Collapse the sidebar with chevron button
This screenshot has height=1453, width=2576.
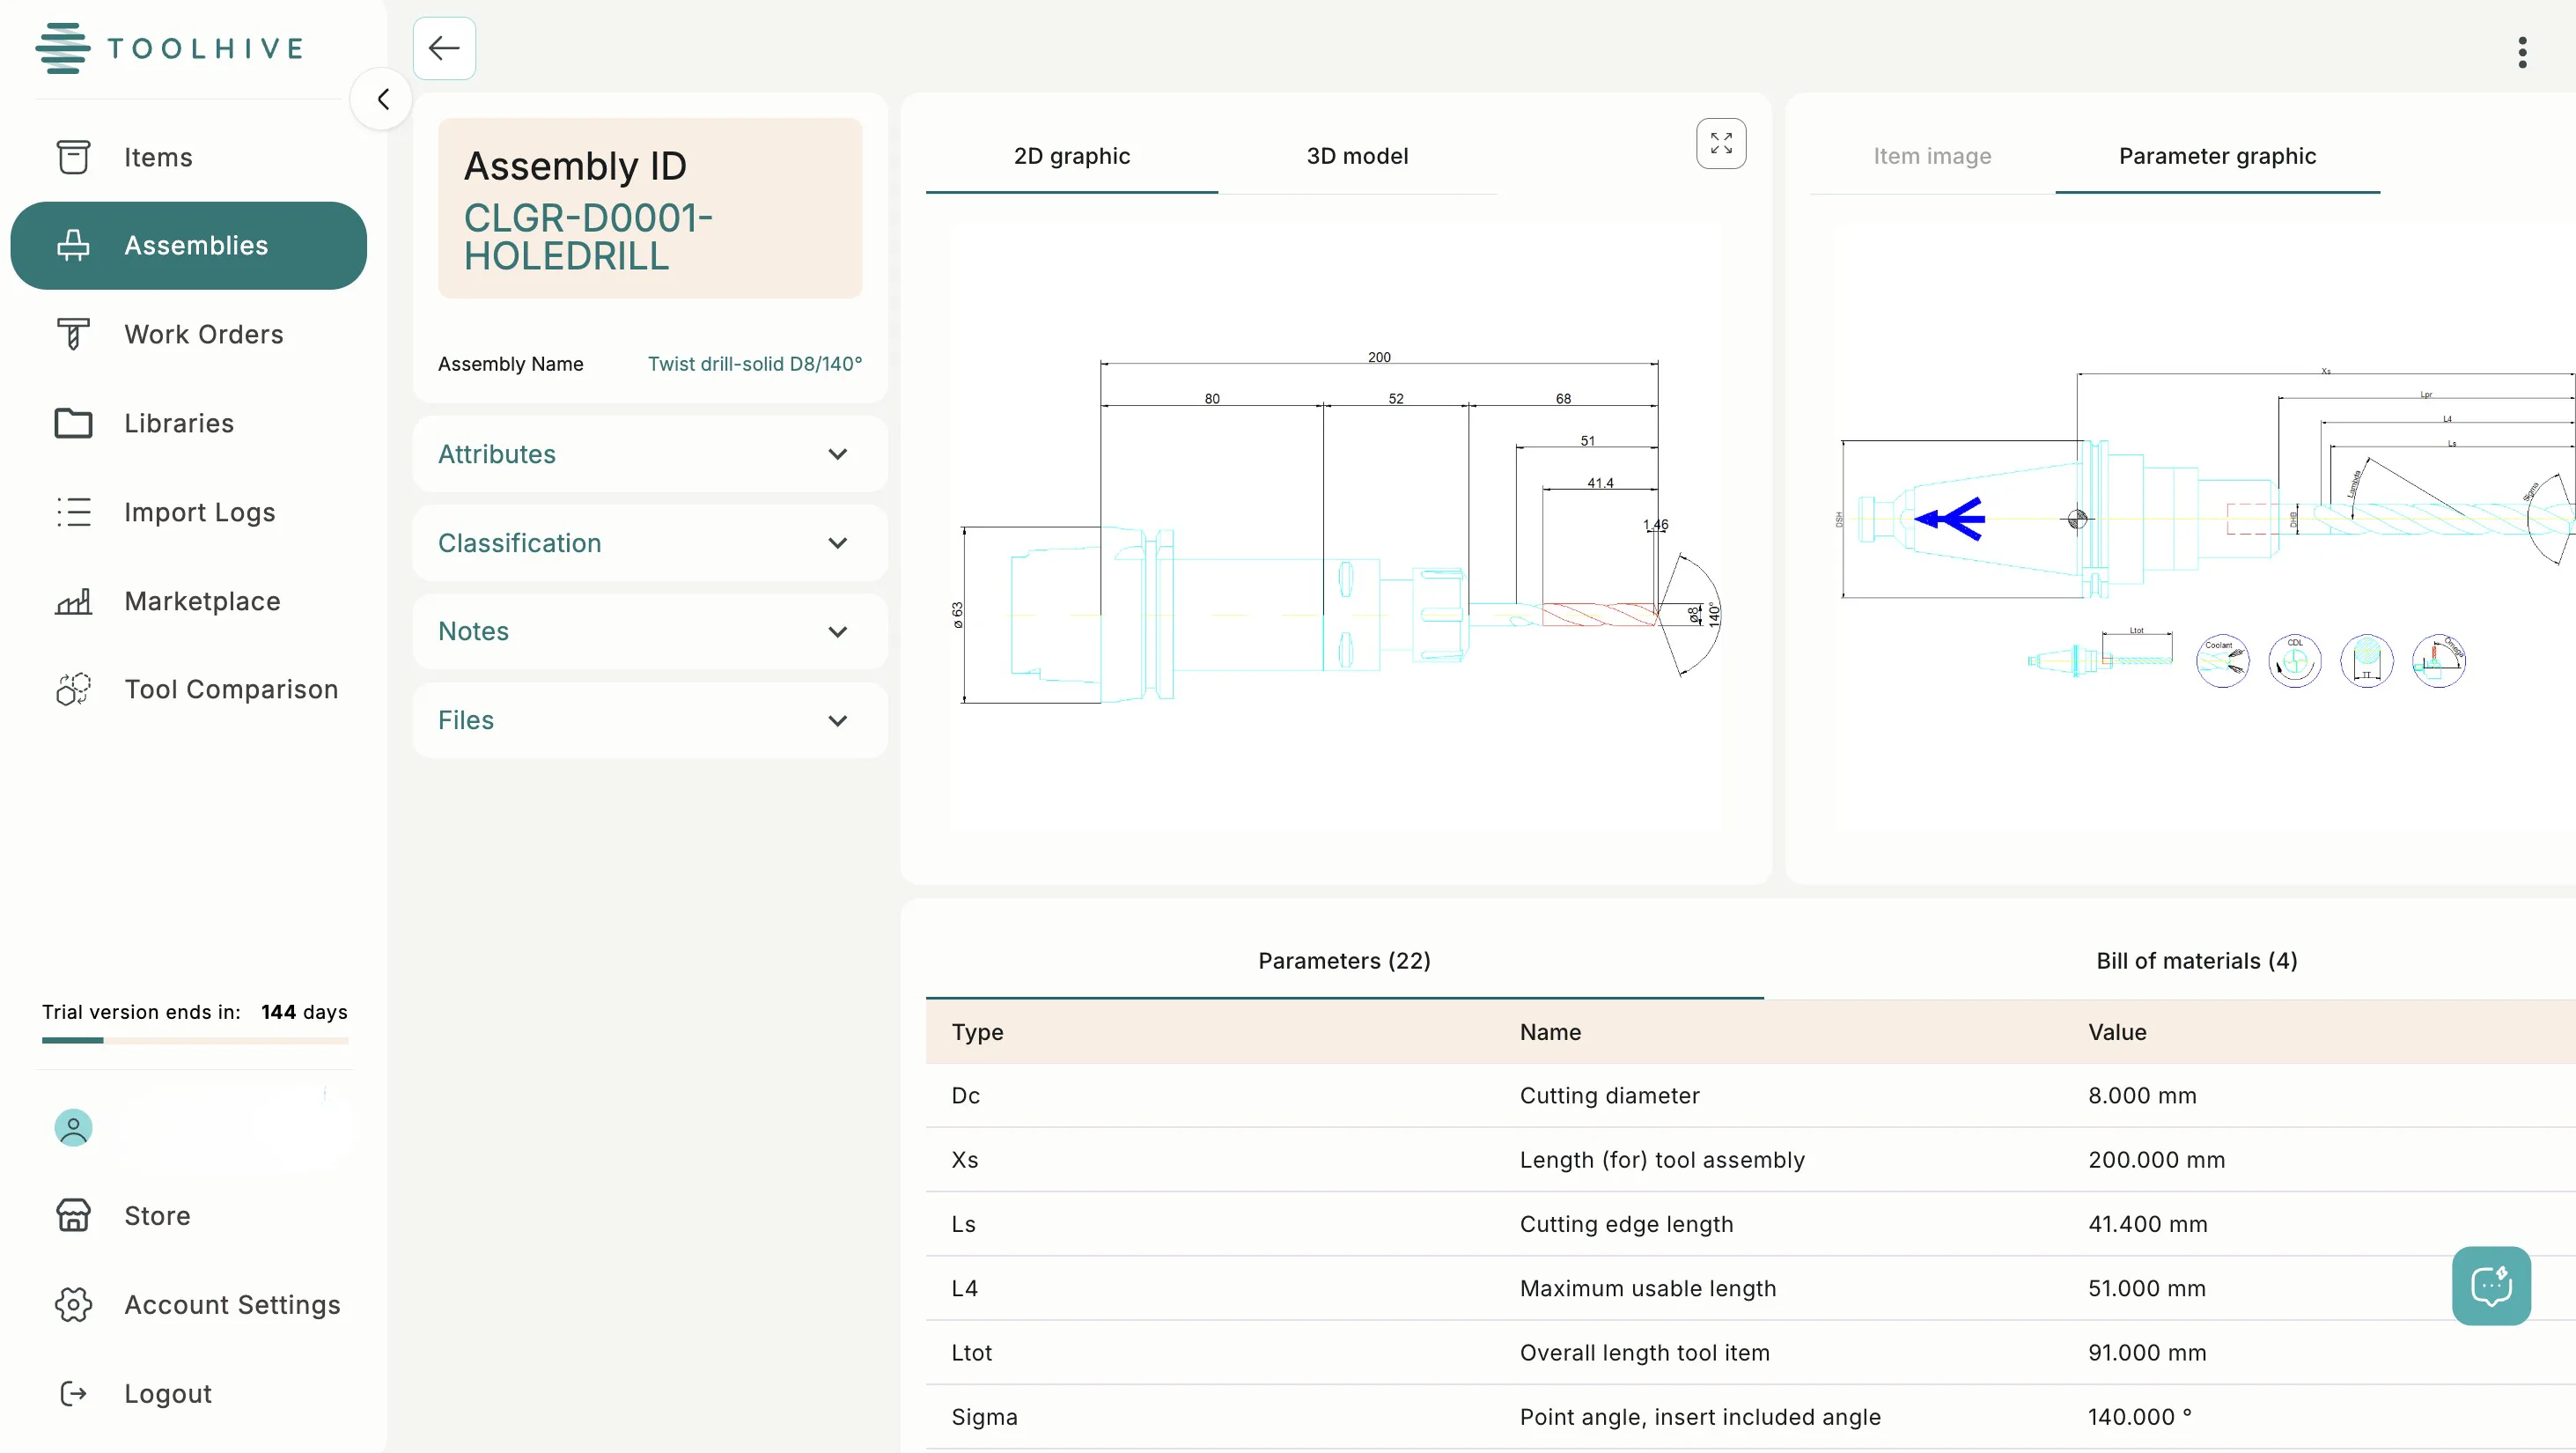pyautogui.click(x=382, y=99)
